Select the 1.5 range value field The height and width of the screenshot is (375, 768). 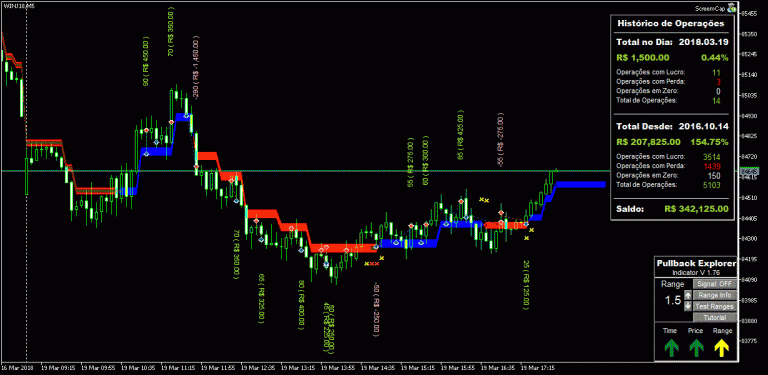coord(672,301)
